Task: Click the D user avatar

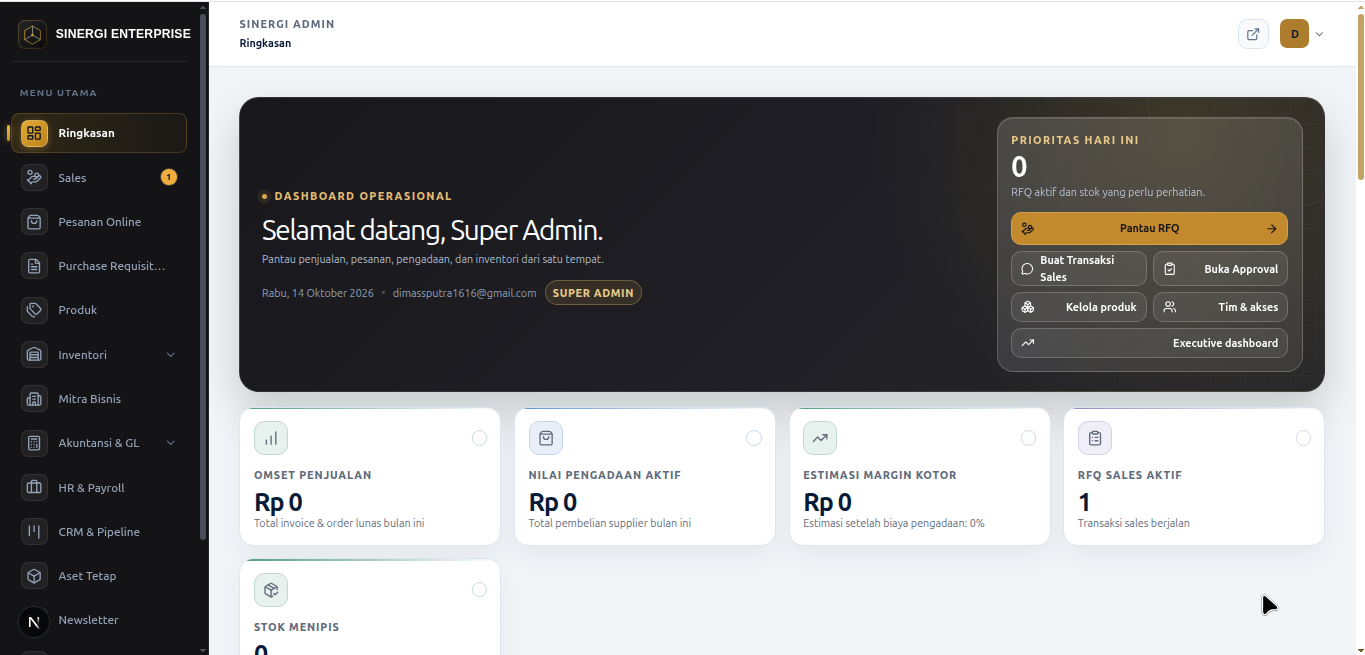Action: click(1294, 34)
